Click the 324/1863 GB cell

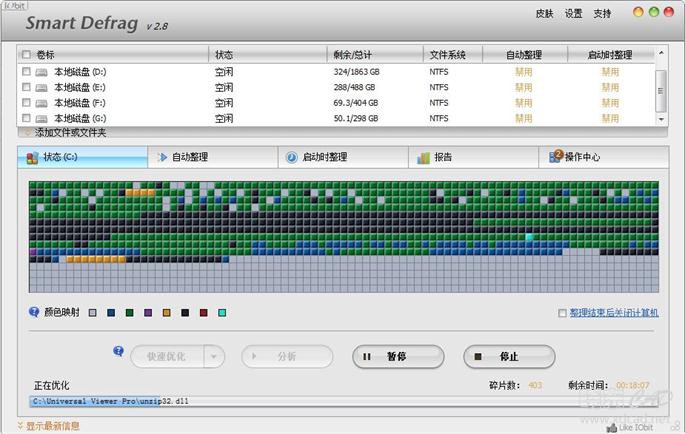356,72
